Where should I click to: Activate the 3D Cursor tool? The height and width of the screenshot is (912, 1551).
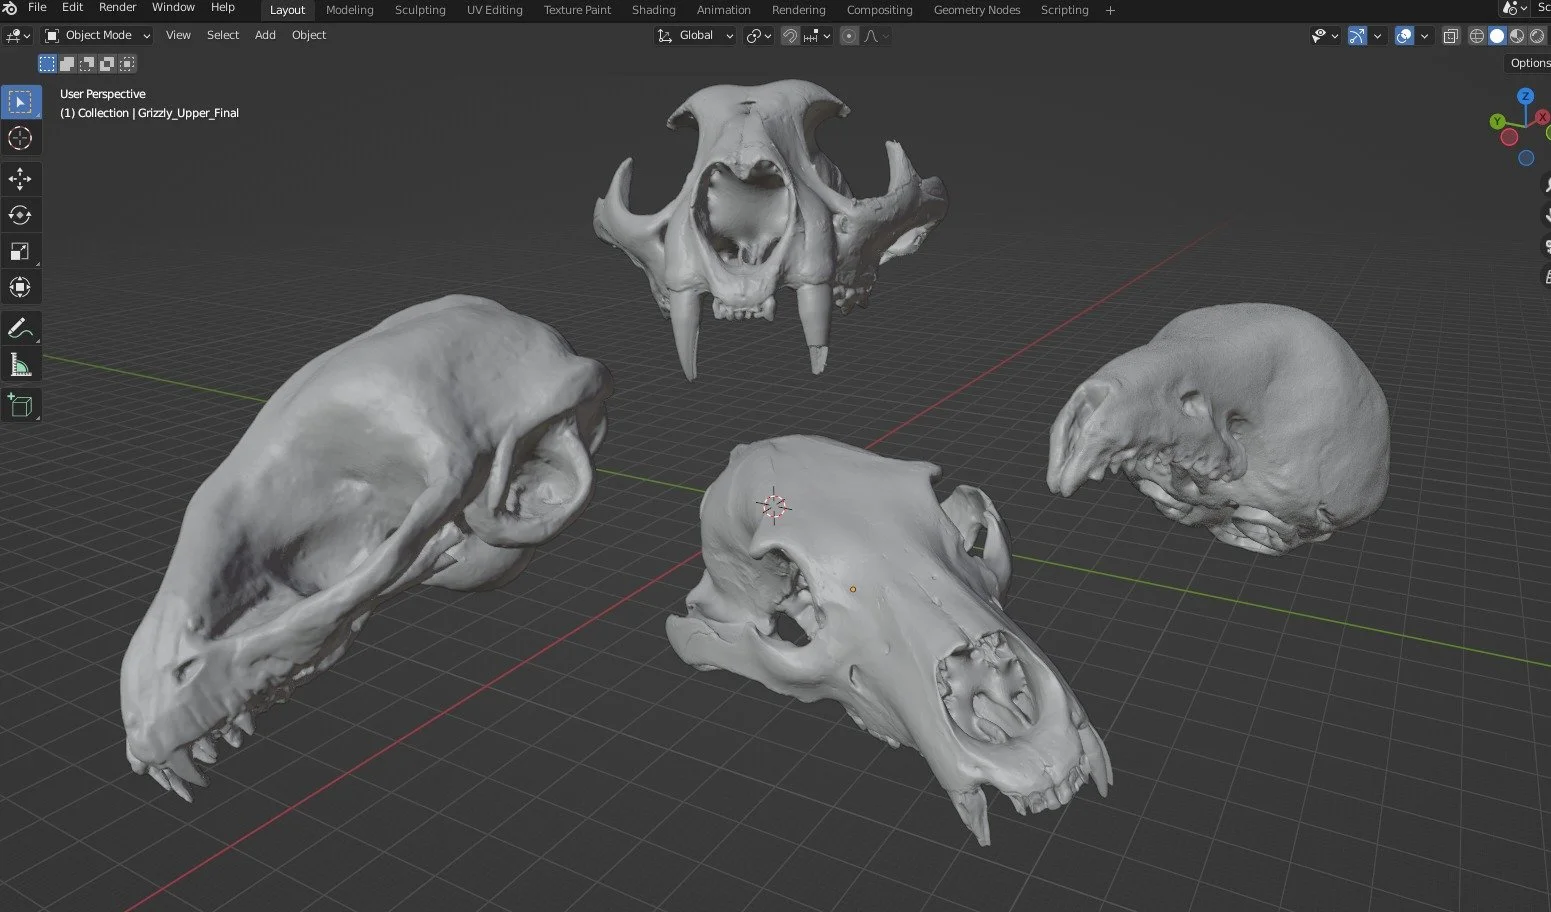[x=20, y=138]
